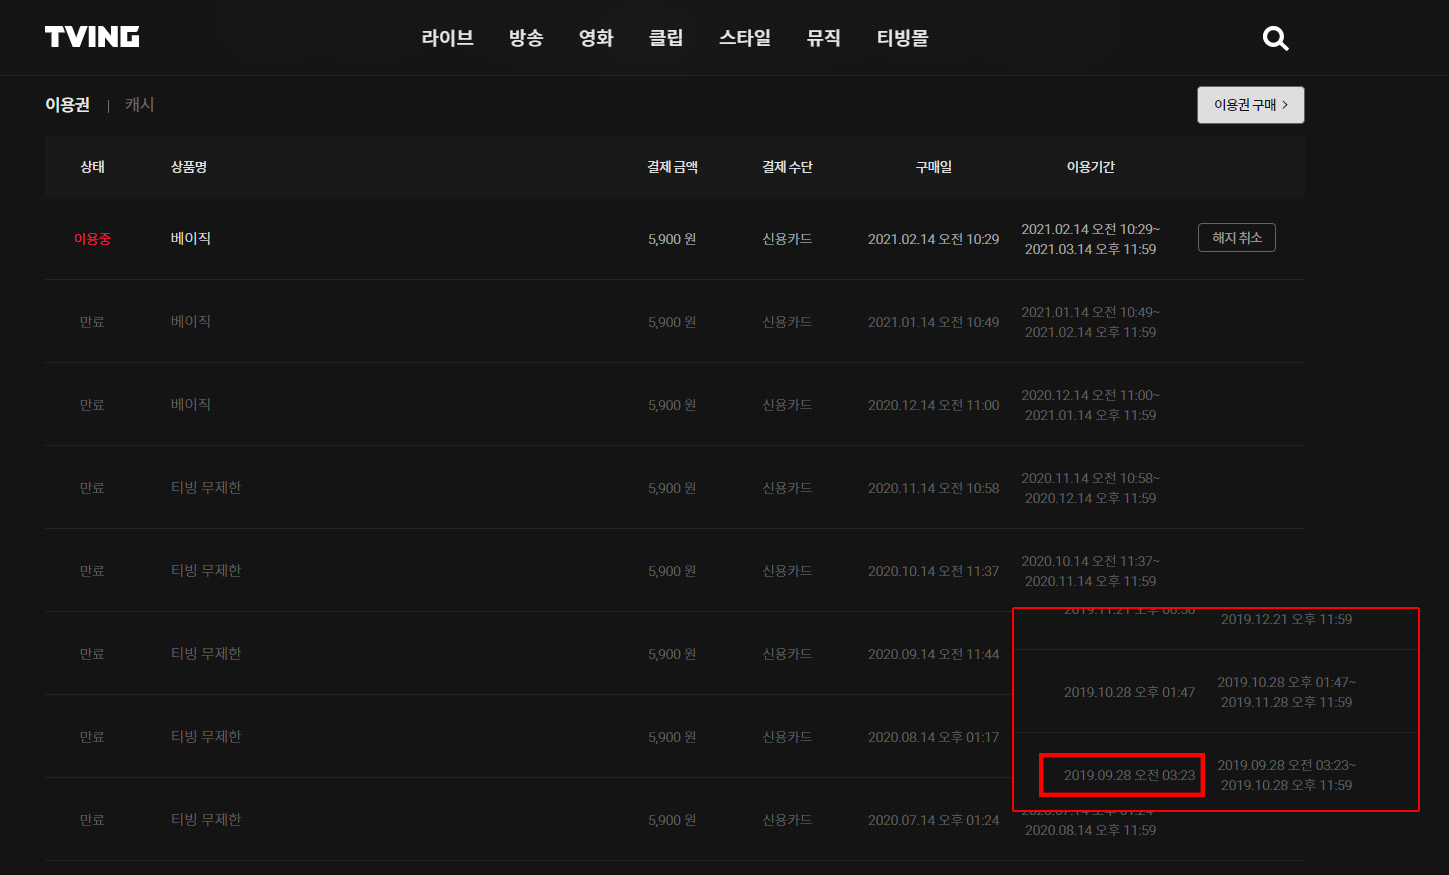Viewport: 1449px width, 875px height.
Task: Click 만료 status in the 2021.01.14 row
Action: pyautogui.click(x=92, y=322)
